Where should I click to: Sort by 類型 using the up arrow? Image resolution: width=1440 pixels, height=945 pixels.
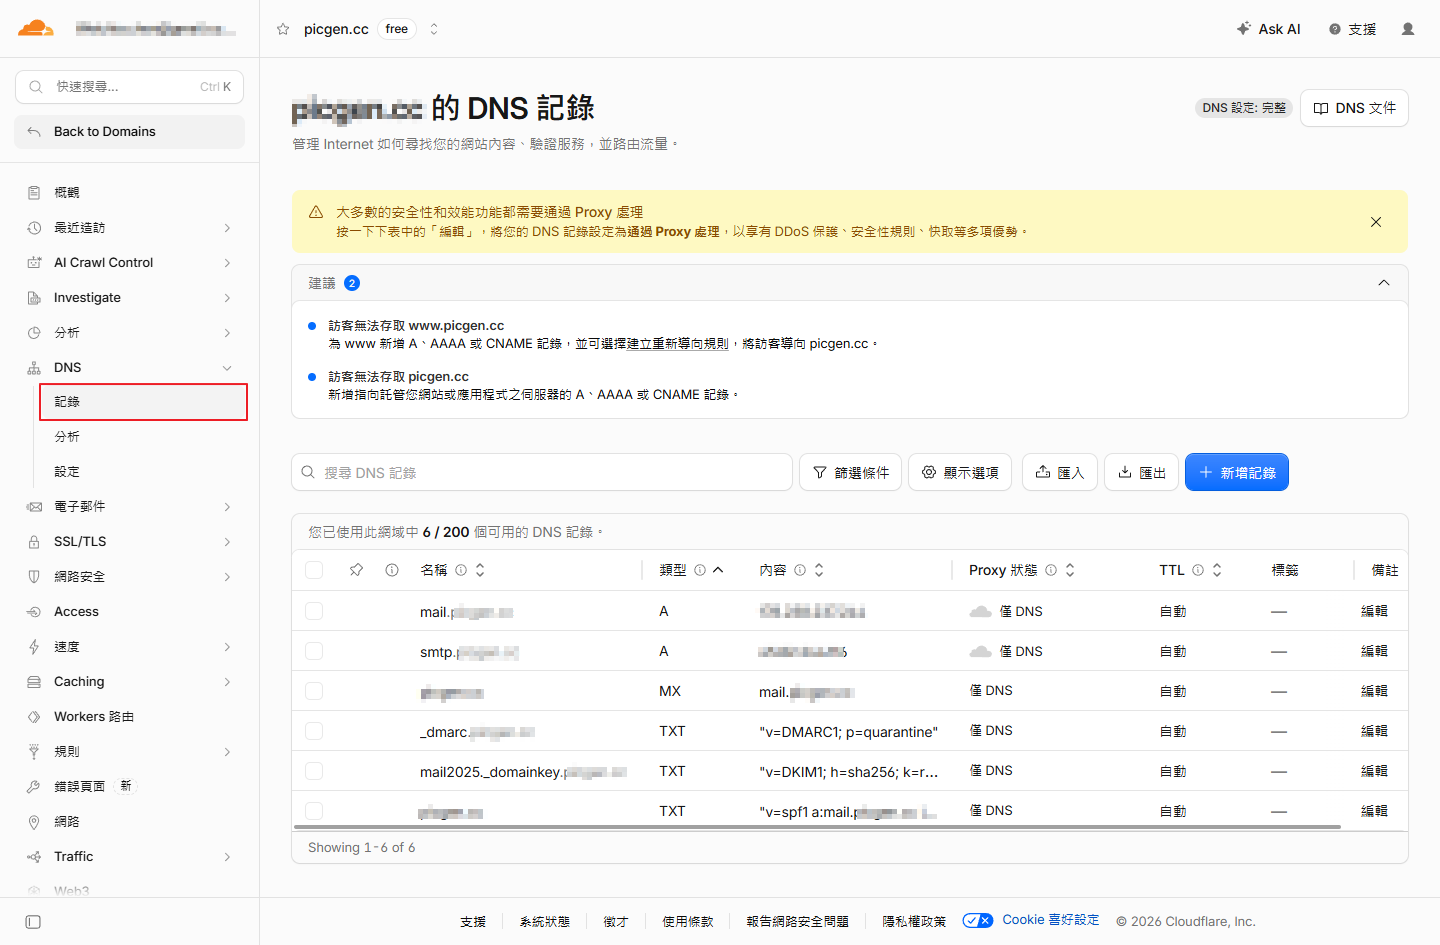[x=718, y=570]
